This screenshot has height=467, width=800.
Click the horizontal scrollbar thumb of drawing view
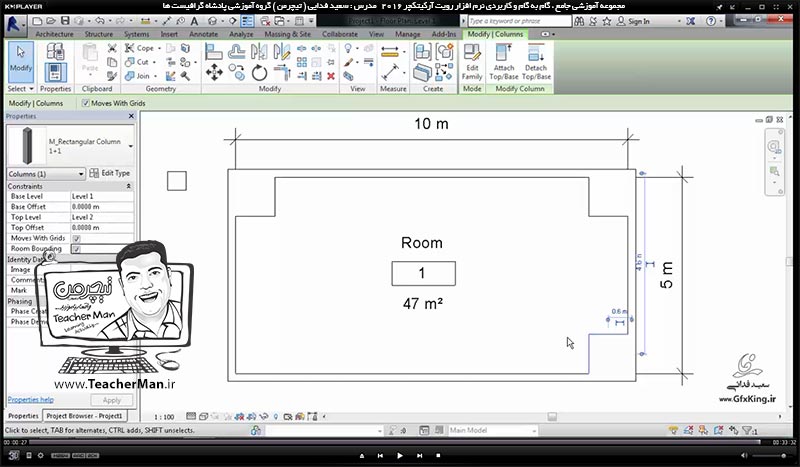click(x=552, y=417)
